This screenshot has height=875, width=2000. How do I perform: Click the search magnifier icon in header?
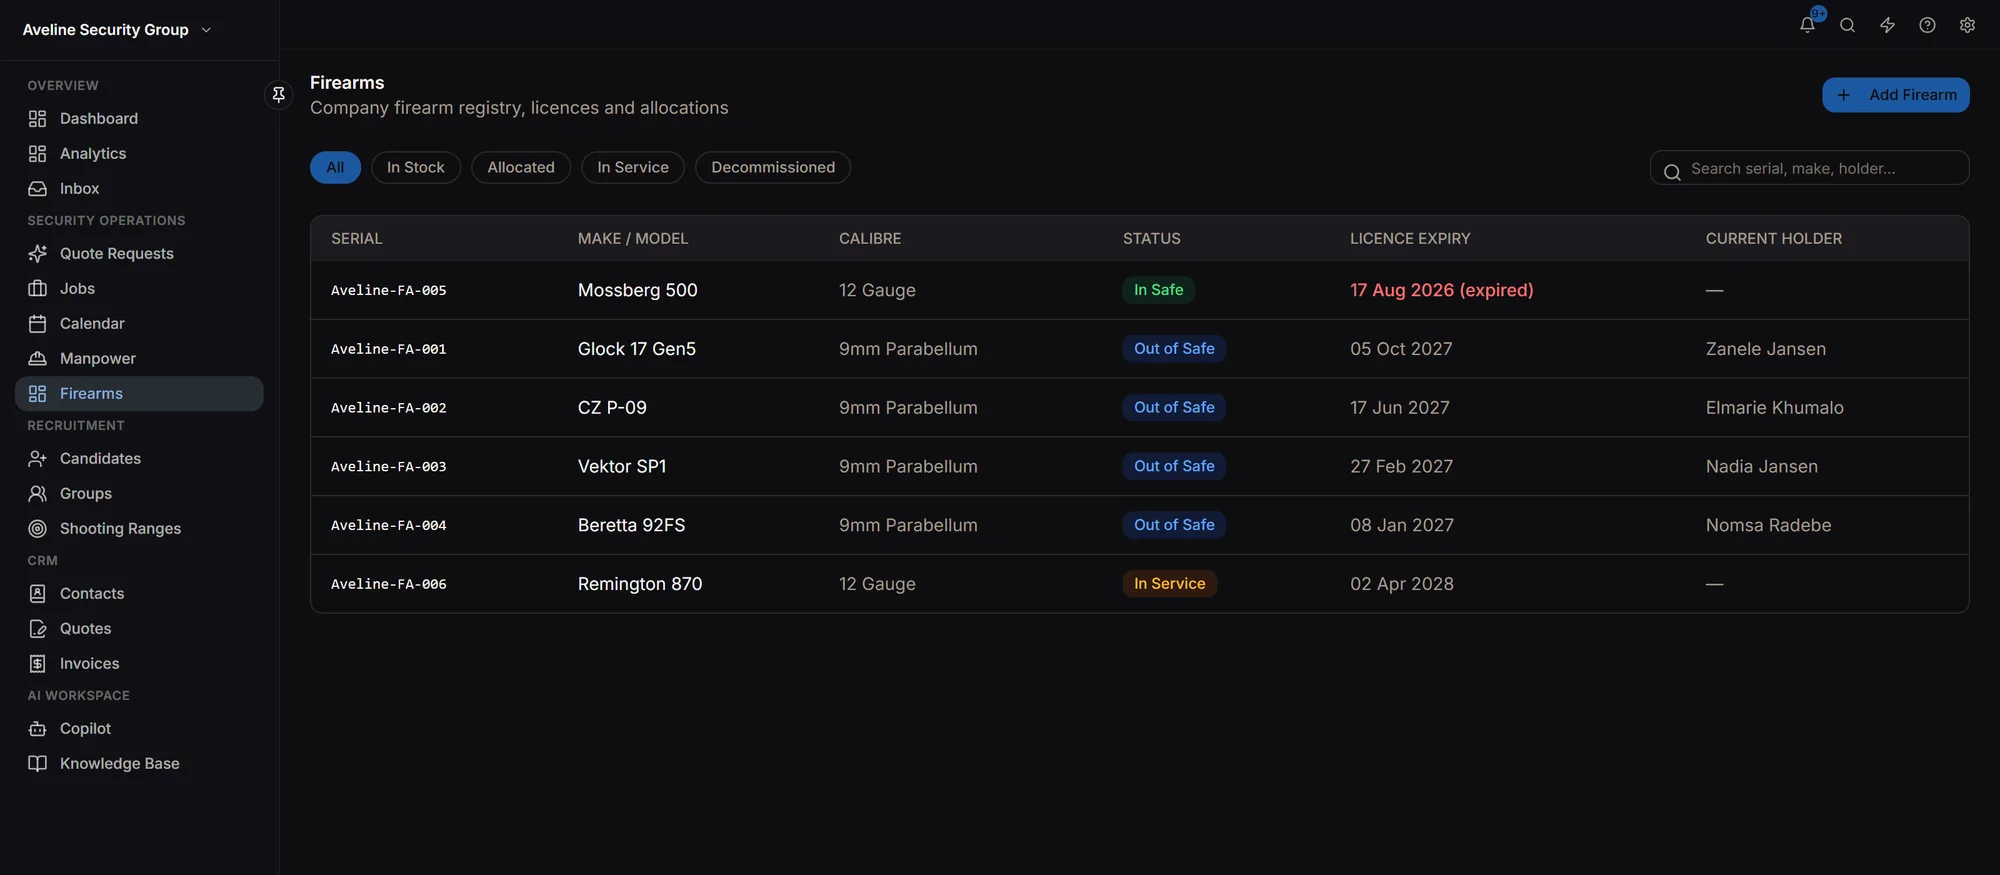coord(1847,25)
